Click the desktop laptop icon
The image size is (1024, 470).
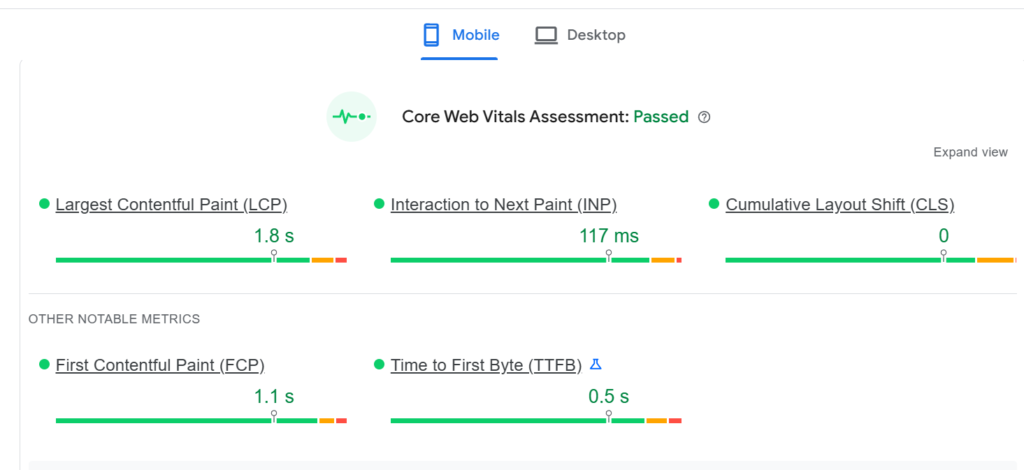pyautogui.click(x=546, y=35)
